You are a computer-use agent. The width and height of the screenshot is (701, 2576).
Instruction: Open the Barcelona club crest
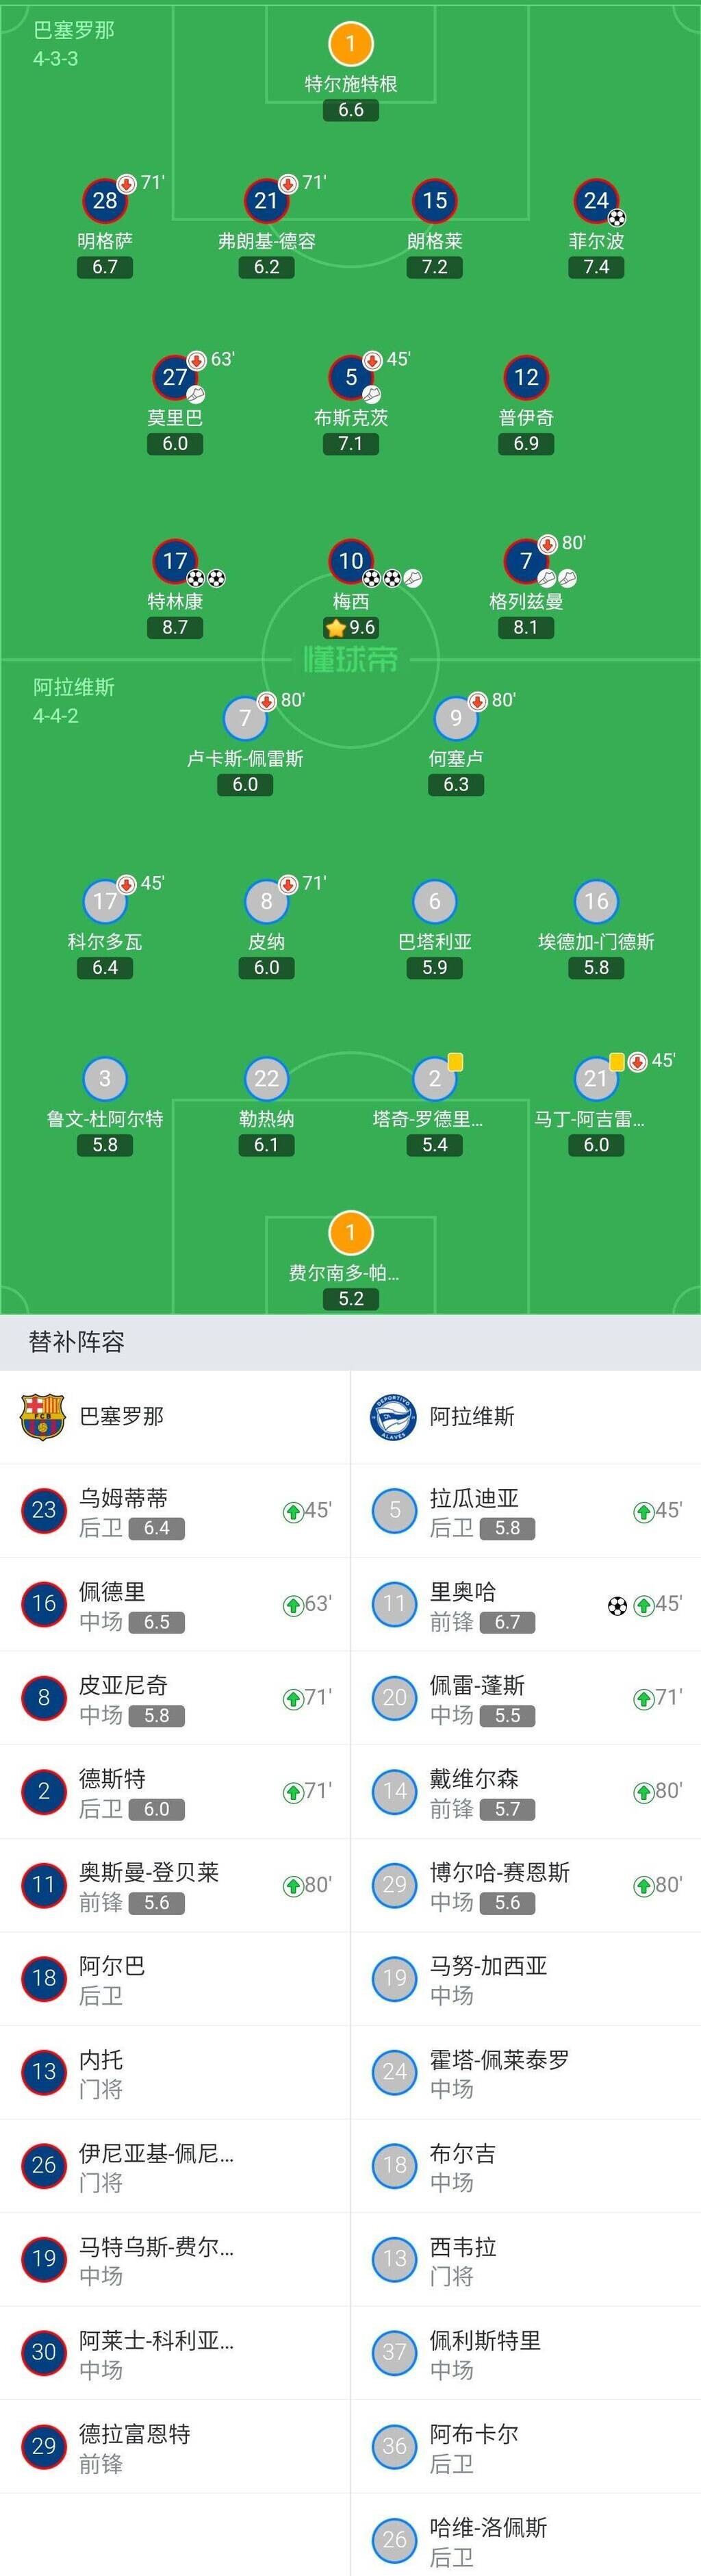pos(43,1417)
